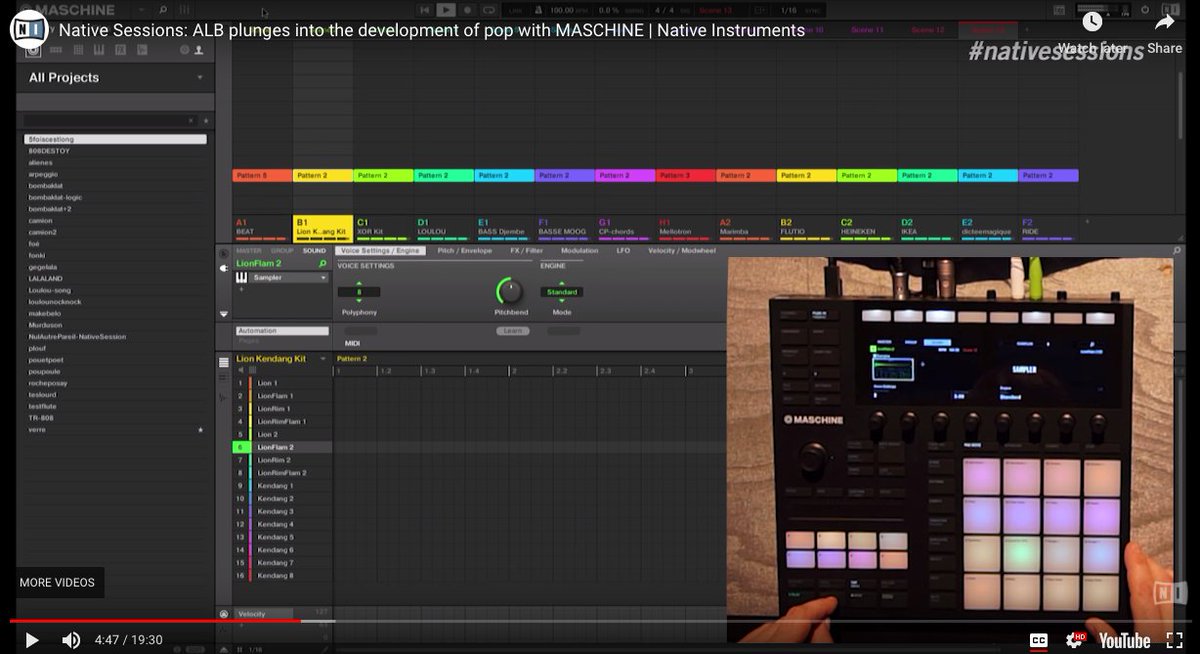This screenshot has height=654, width=1200.
Task: Select Pattern 5 orange clip
Action: (x=262, y=175)
